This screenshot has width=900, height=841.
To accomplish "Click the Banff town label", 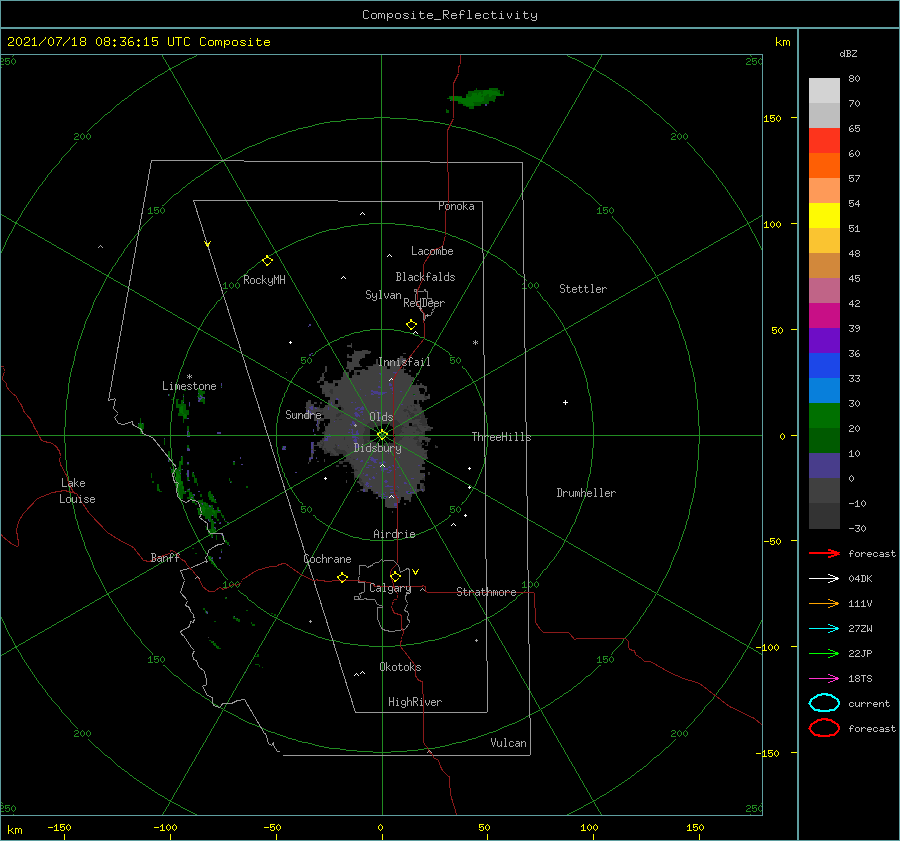I will tap(165, 557).
